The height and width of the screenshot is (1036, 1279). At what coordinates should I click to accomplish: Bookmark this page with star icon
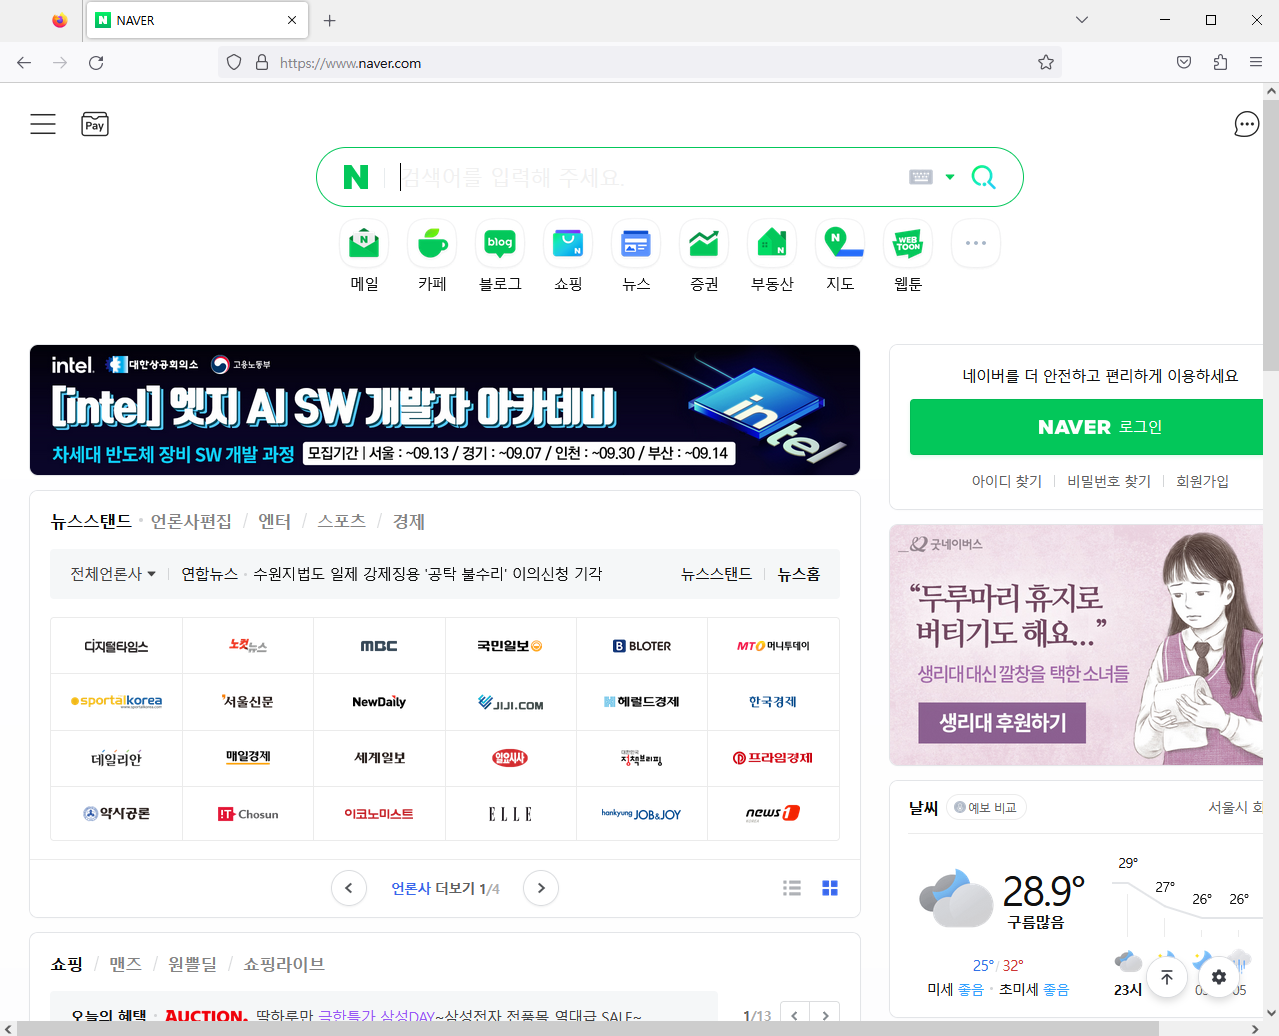click(x=1046, y=62)
